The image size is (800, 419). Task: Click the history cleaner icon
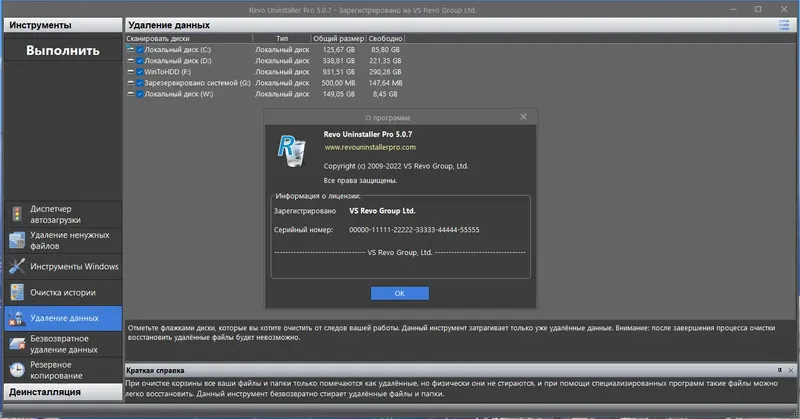[17, 292]
